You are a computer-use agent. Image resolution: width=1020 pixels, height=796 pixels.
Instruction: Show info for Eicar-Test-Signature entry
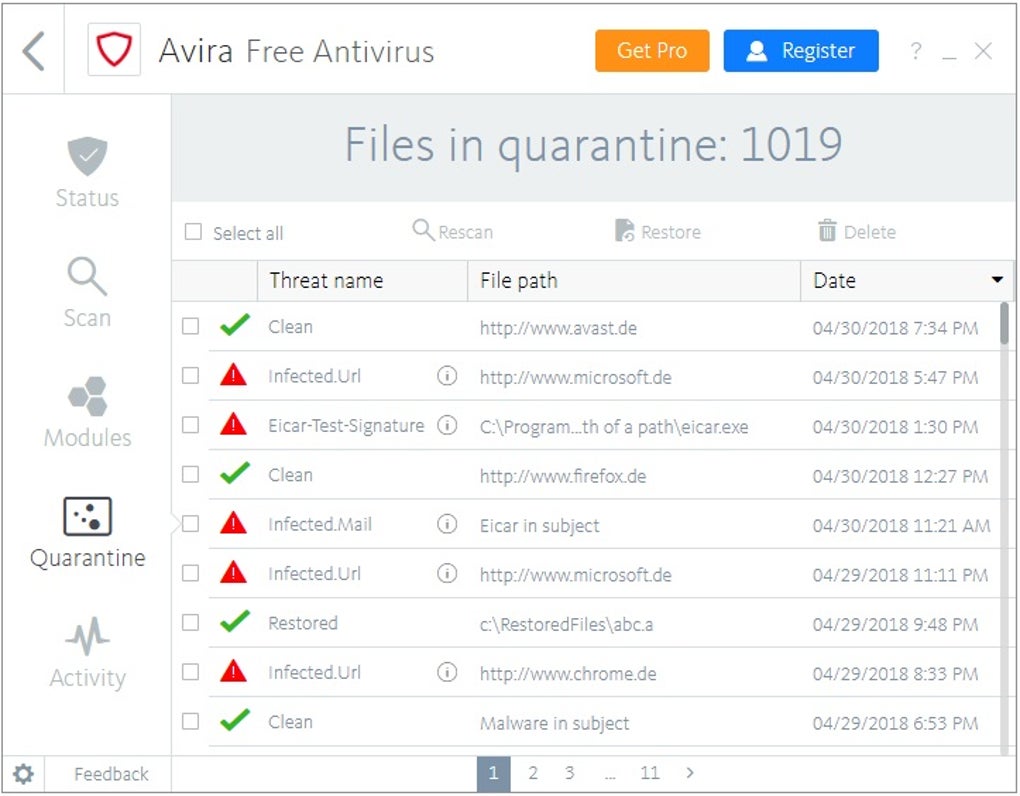[447, 425]
